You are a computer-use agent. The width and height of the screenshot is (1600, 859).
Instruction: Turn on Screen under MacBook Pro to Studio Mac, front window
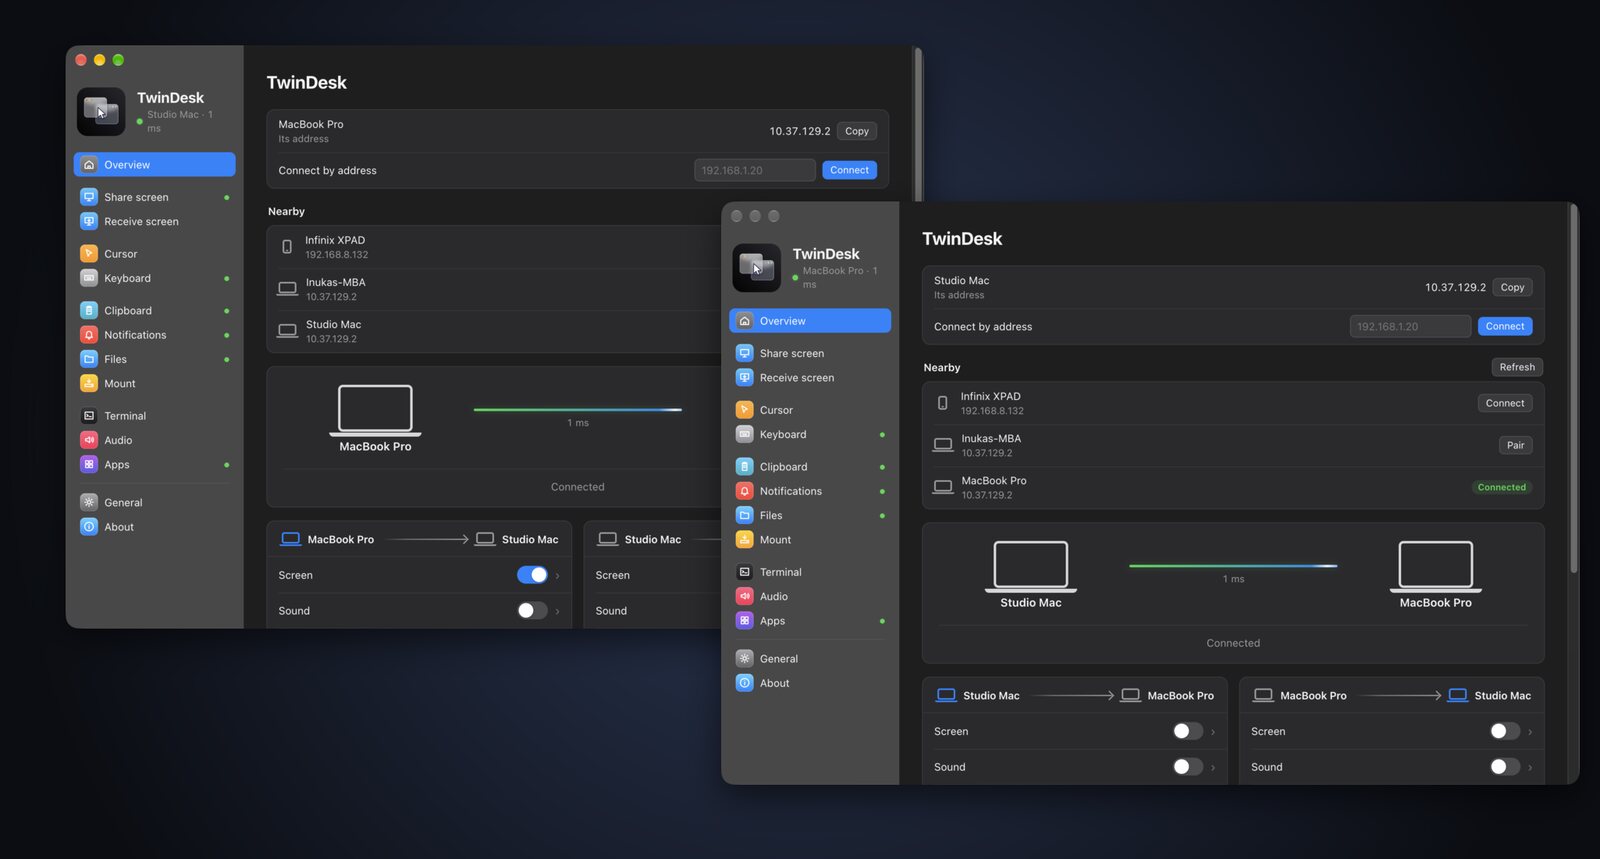(x=1504, y=731)
